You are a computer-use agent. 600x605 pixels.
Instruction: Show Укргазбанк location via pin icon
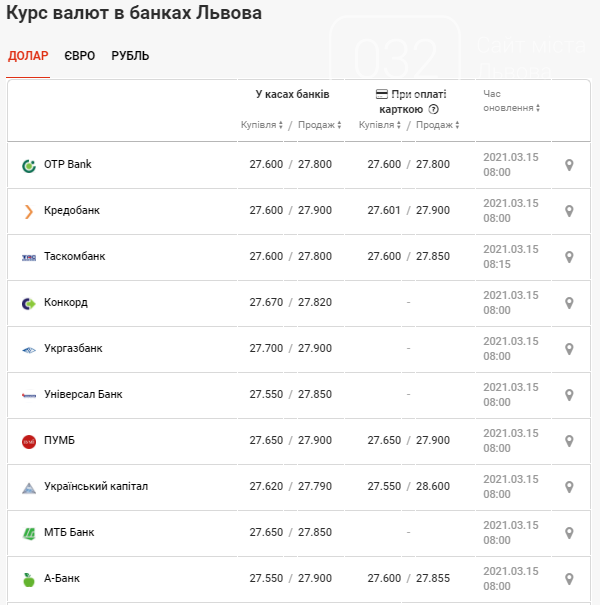point(569,349)
